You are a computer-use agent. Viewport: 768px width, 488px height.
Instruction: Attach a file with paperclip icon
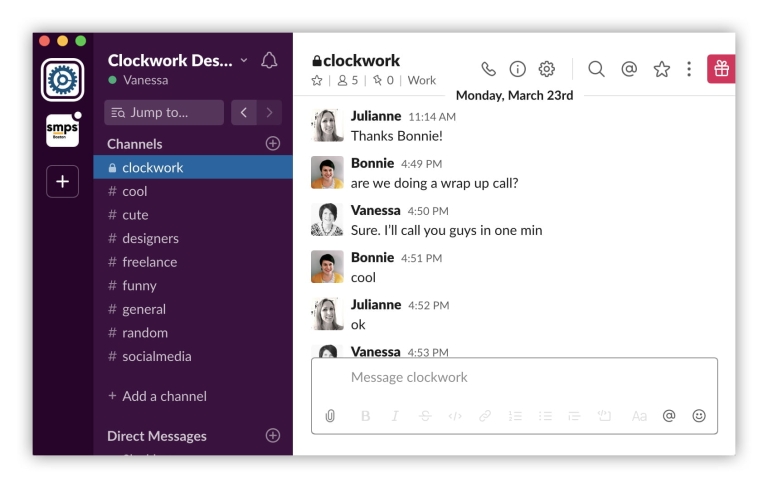(330, 416)
